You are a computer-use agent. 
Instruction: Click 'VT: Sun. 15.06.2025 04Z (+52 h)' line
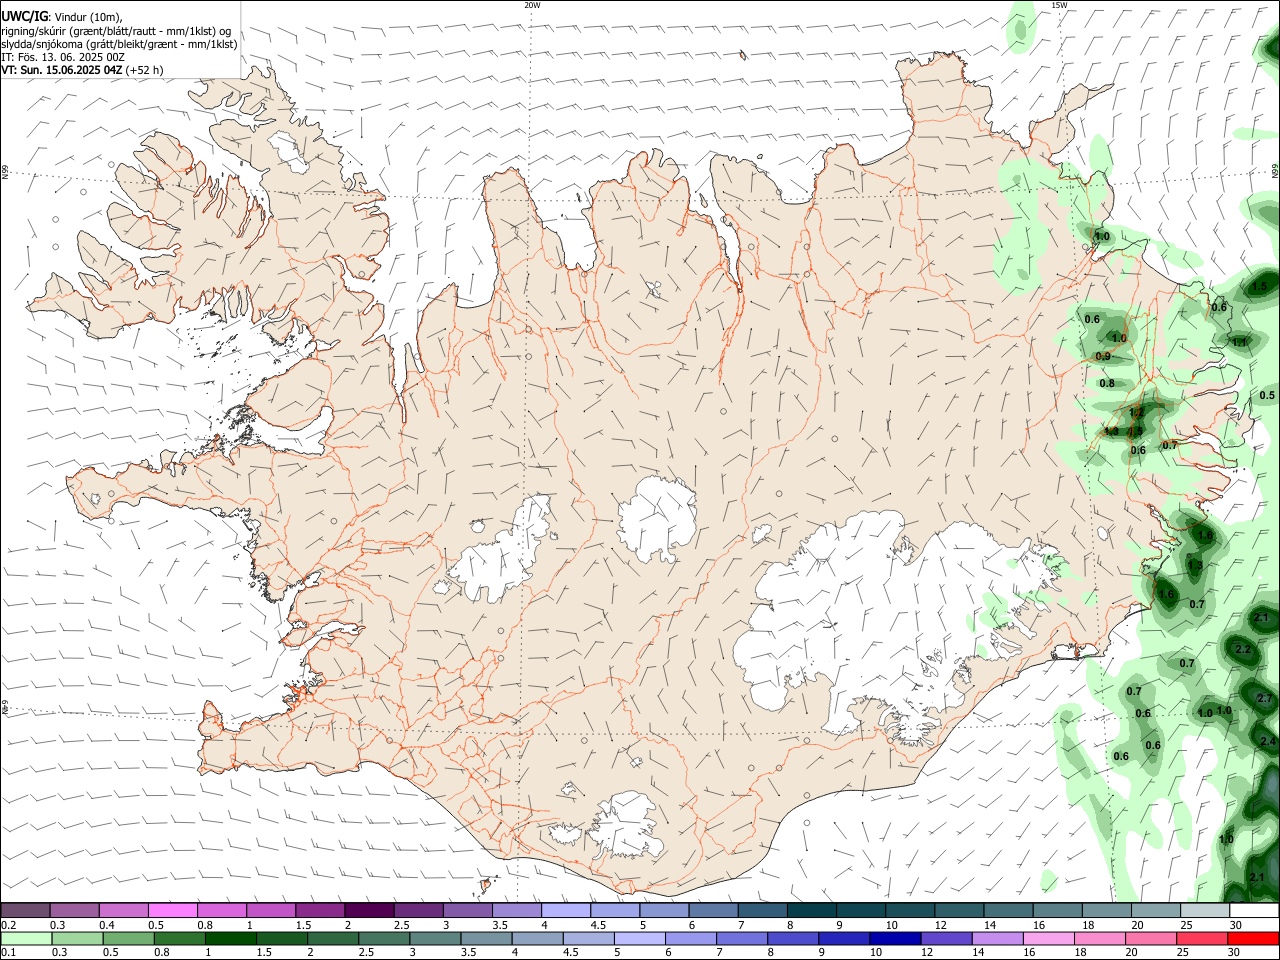click(x=82, y=70)
